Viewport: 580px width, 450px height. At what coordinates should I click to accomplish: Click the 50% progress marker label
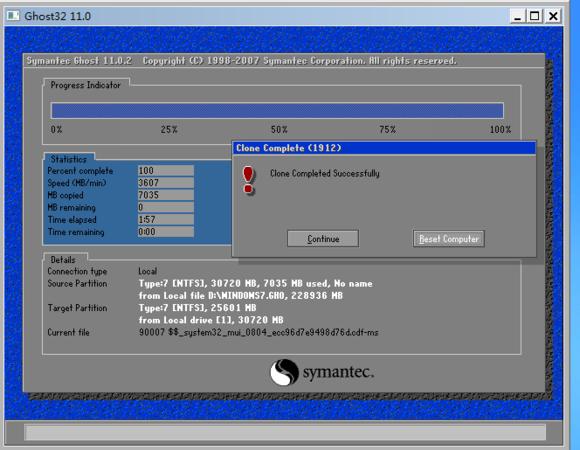point(279,129)
